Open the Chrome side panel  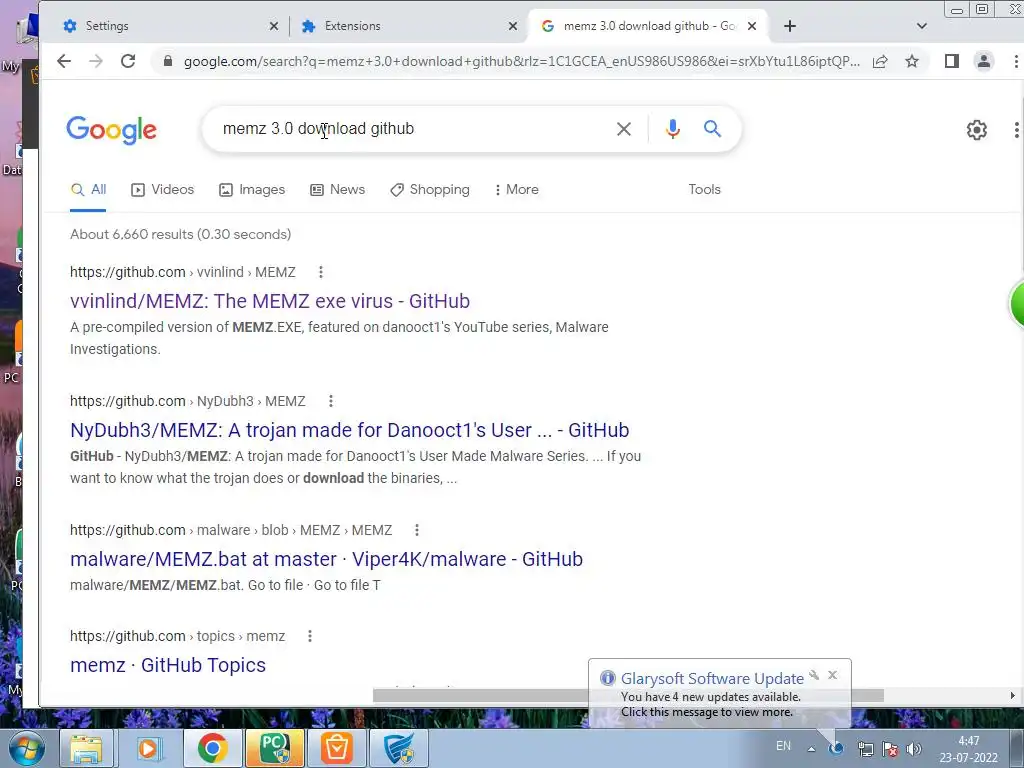click(952, 61)
